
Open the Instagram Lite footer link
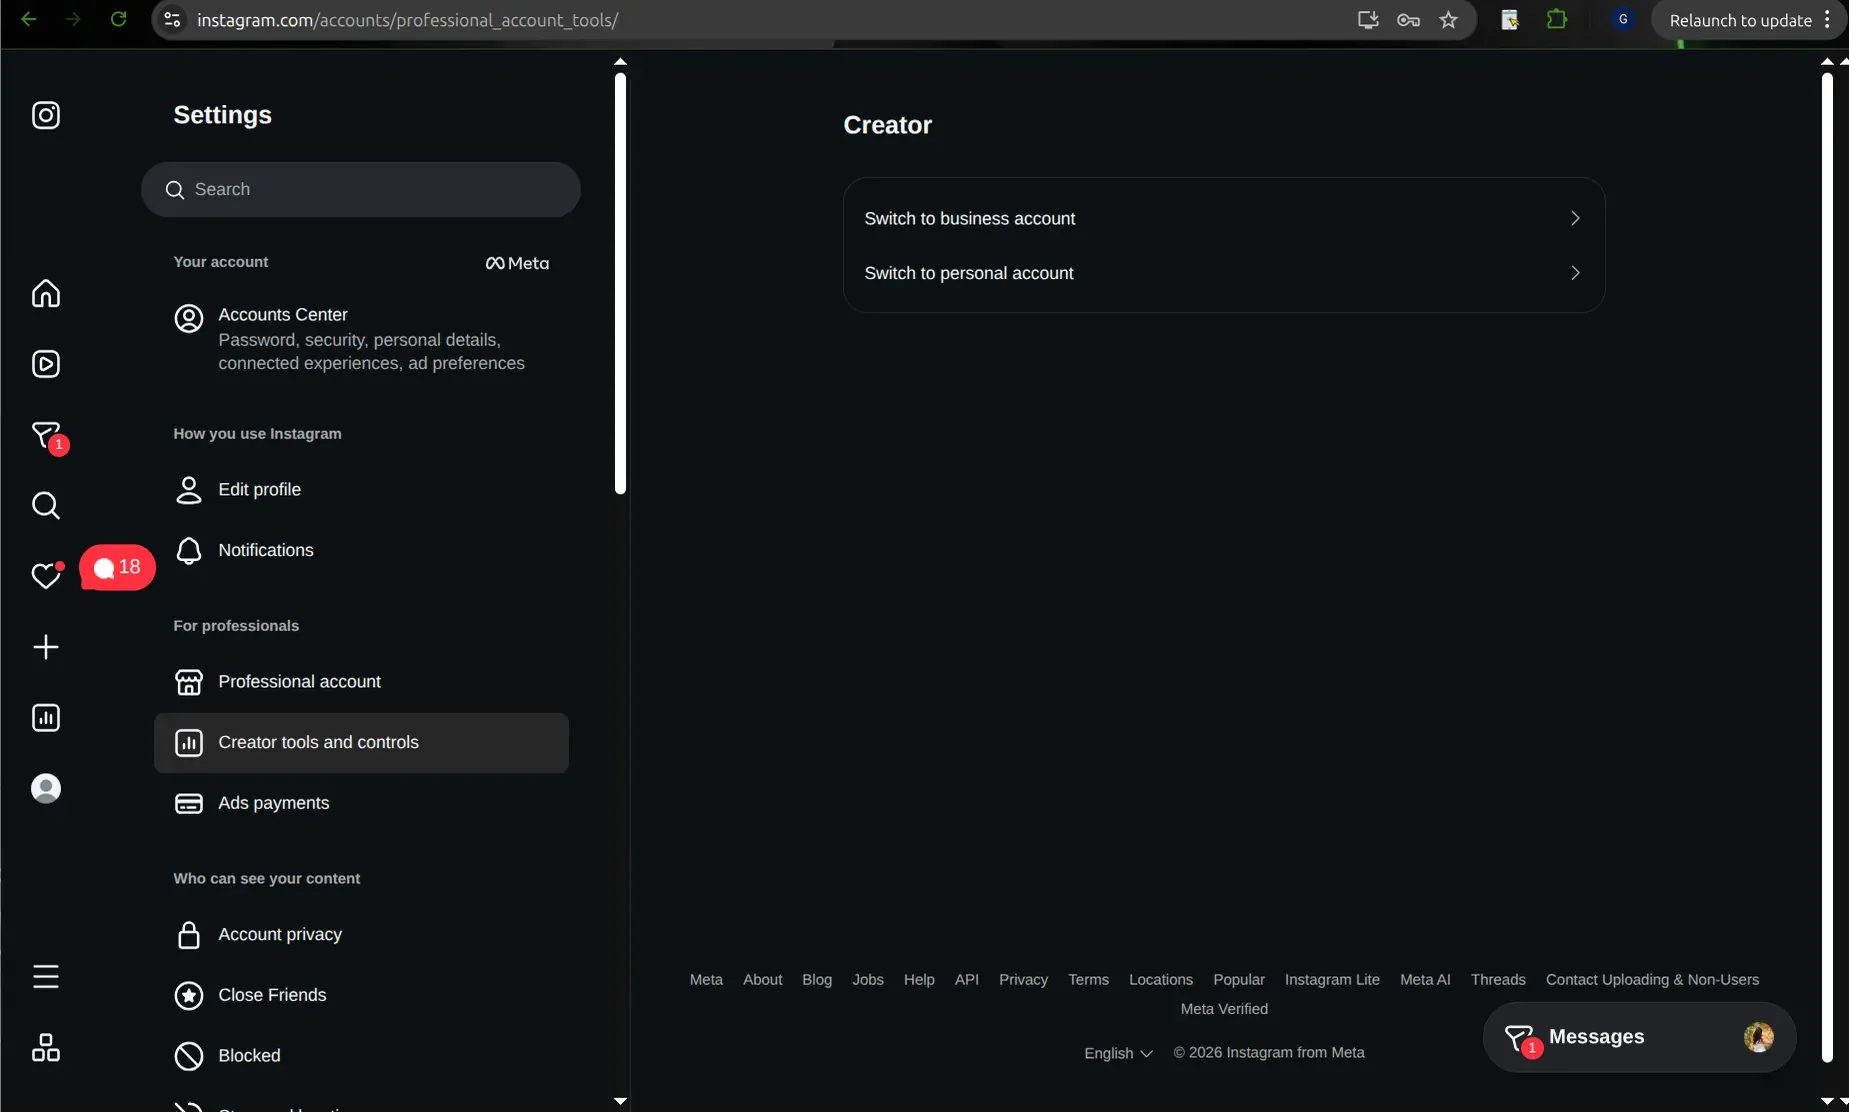click(x=1332, y=980)
